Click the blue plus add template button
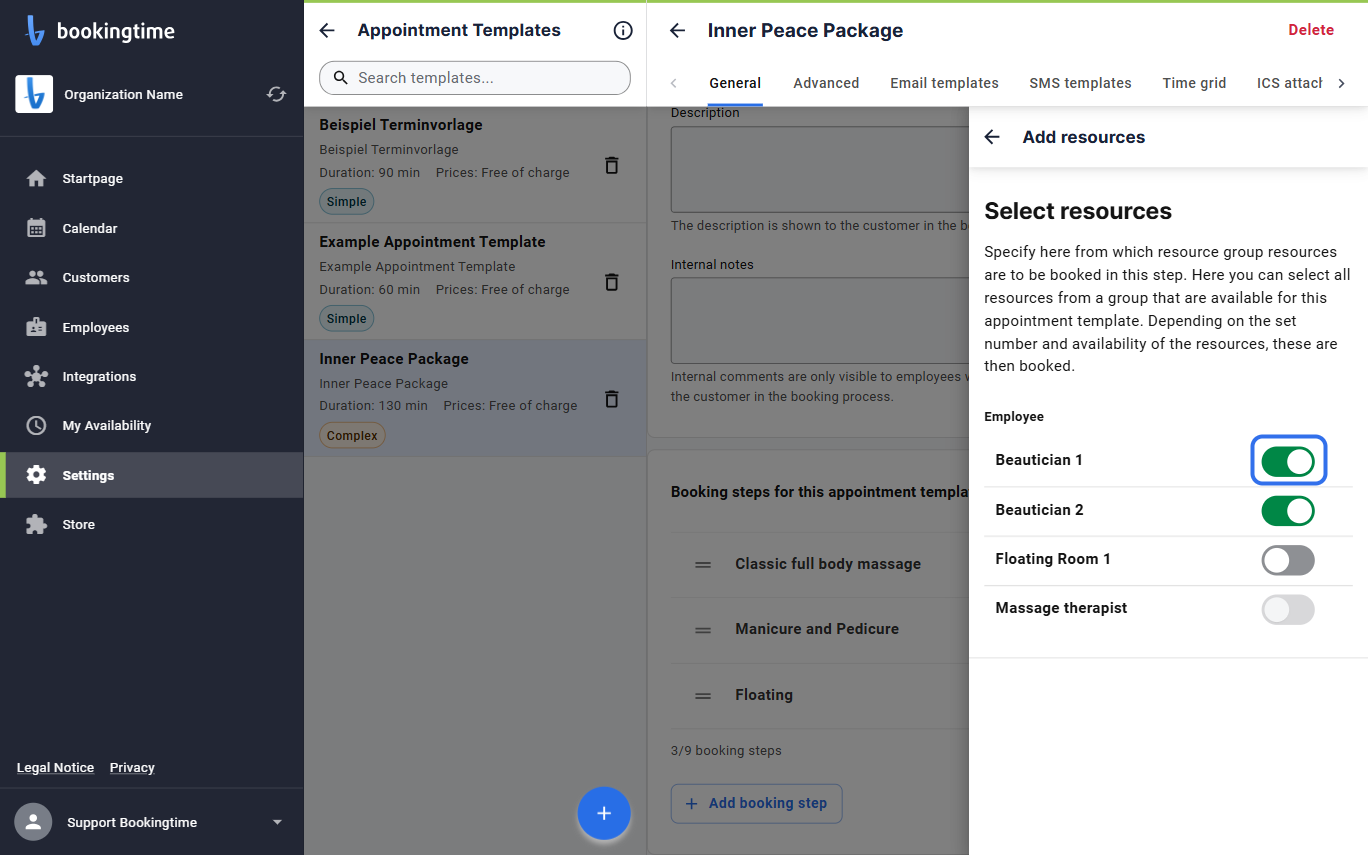1368x855 pixels. (x=604, y=813)
